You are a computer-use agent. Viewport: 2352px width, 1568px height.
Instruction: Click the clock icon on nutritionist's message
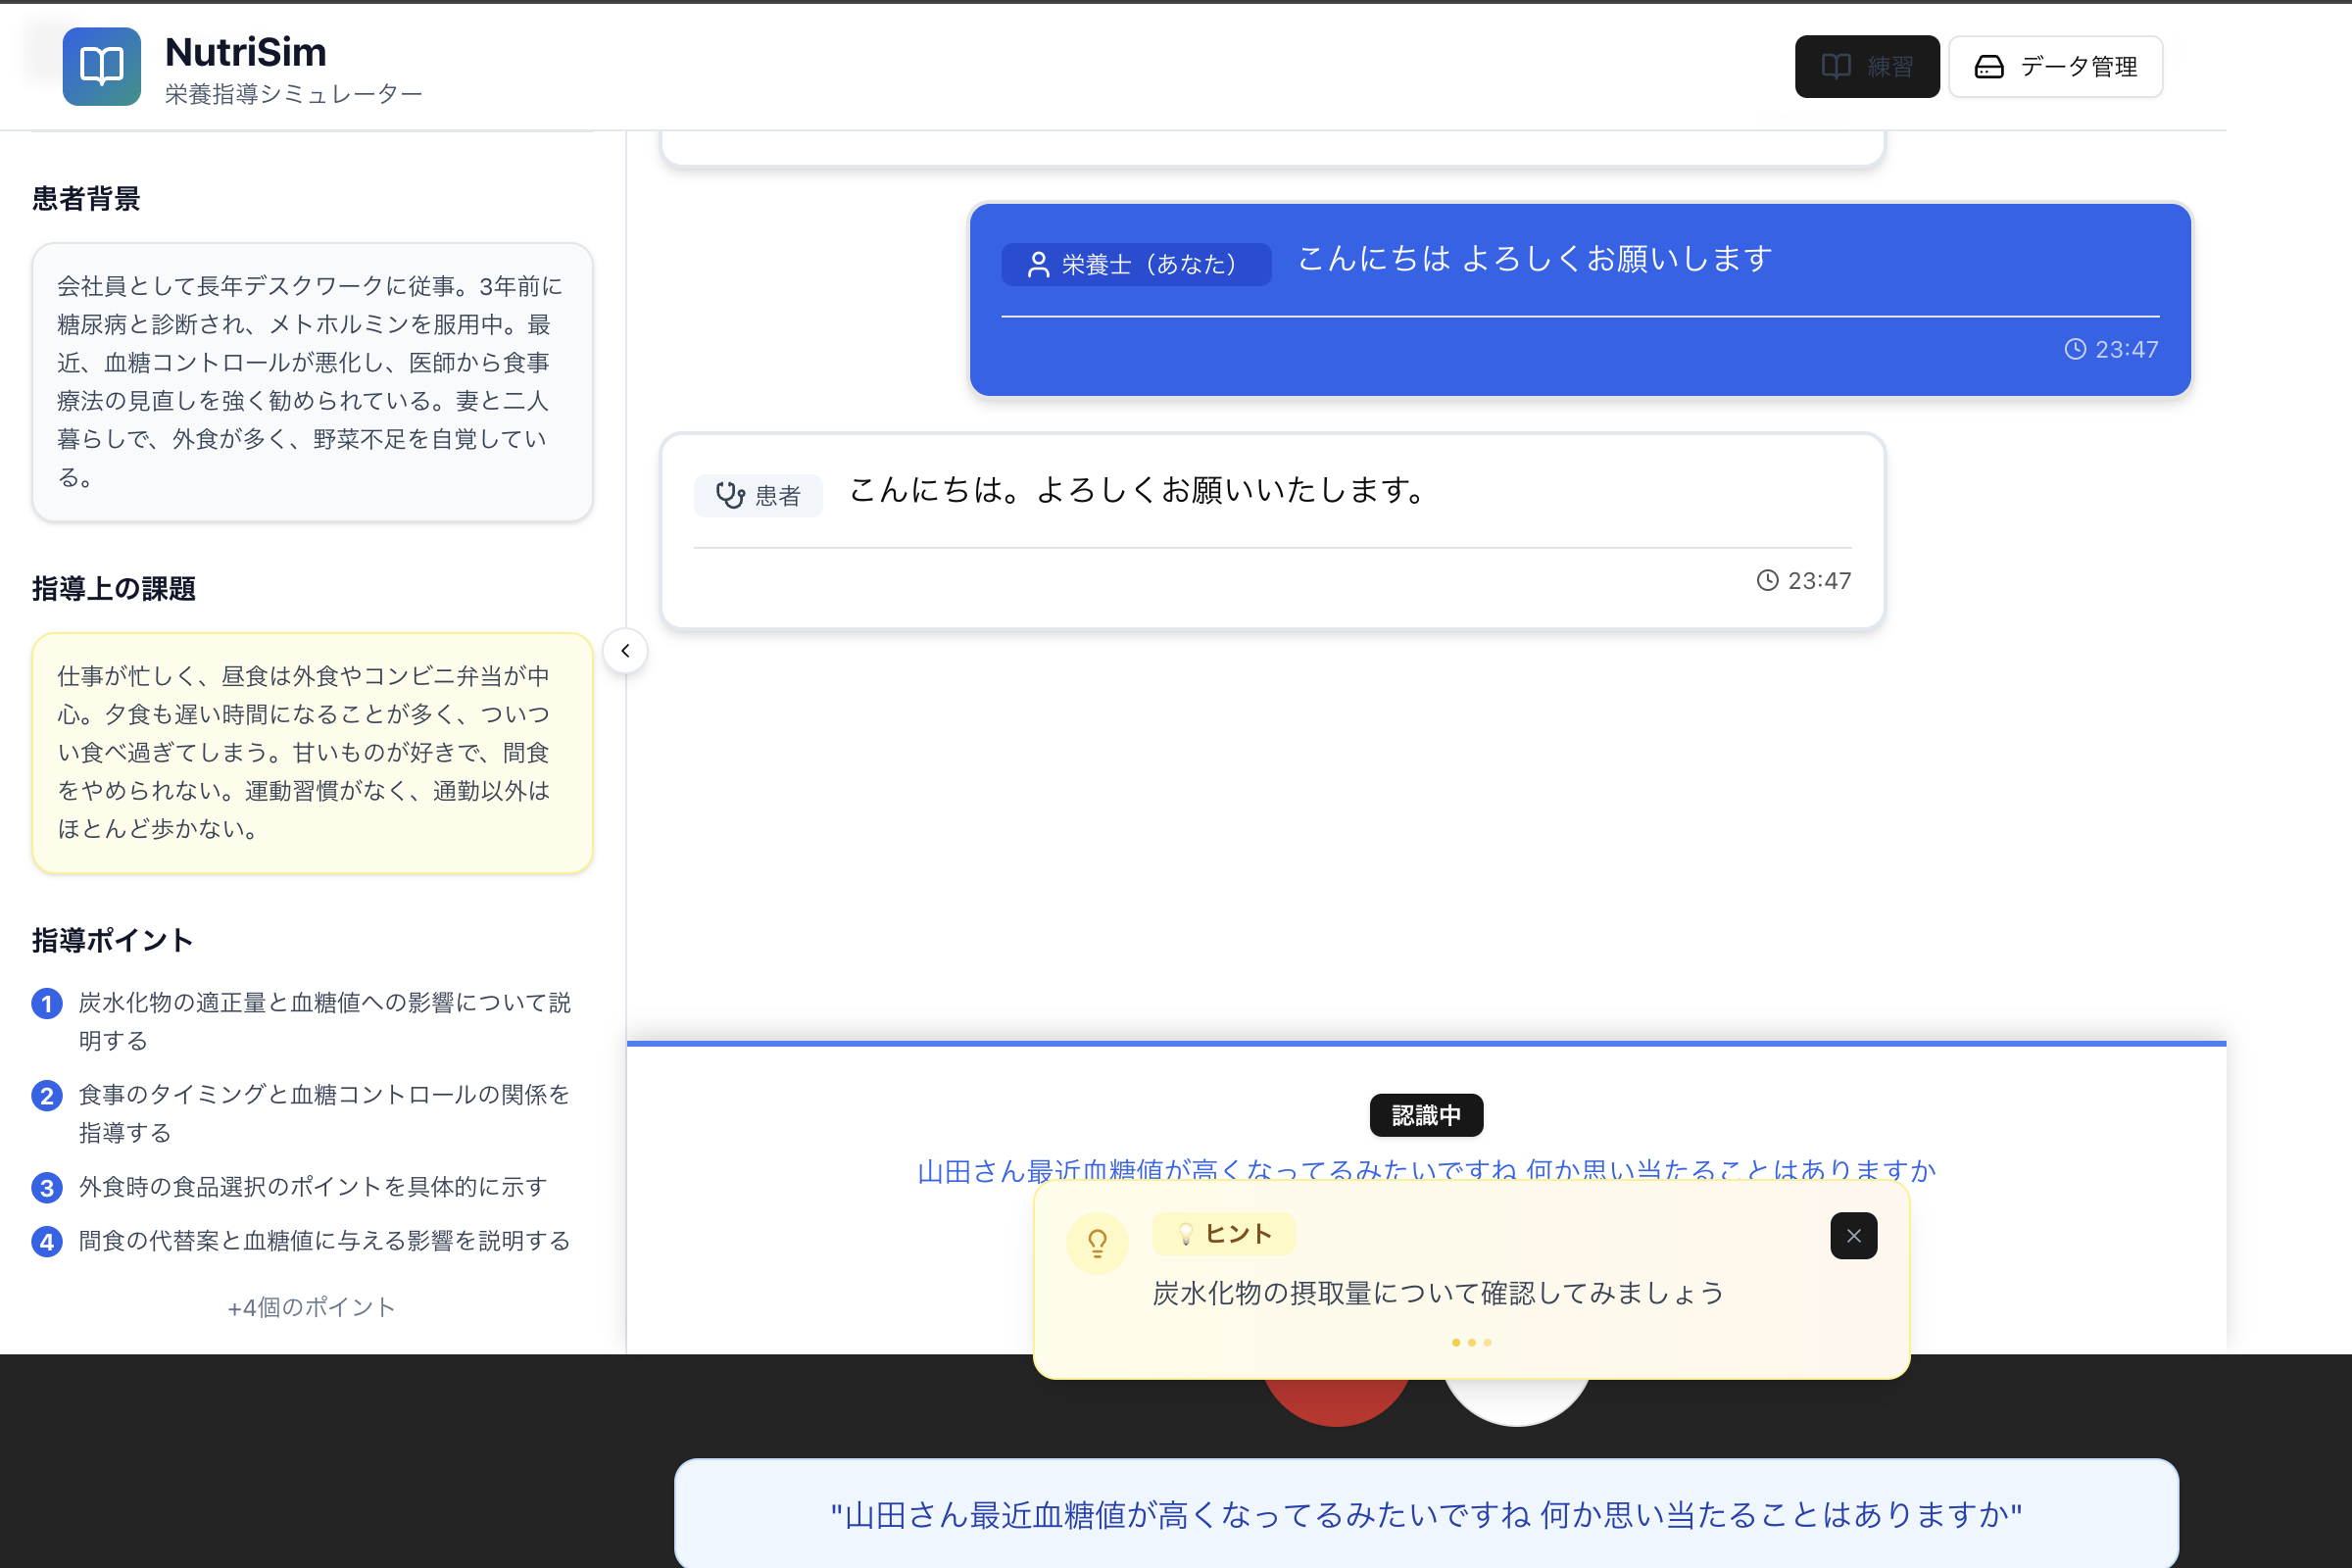[2075, 349]
